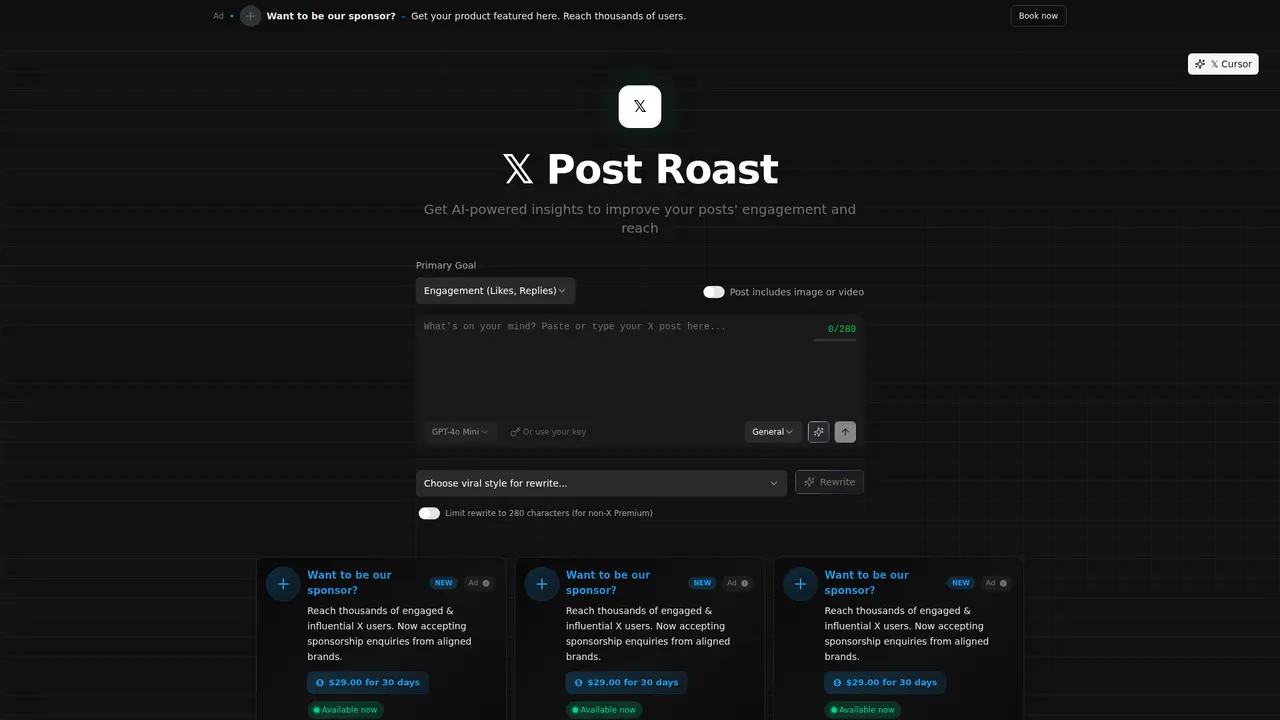Click 'Available now' badge on the first sponsor card
Viewport: 1280px width, 720px height.
point(345,710)
